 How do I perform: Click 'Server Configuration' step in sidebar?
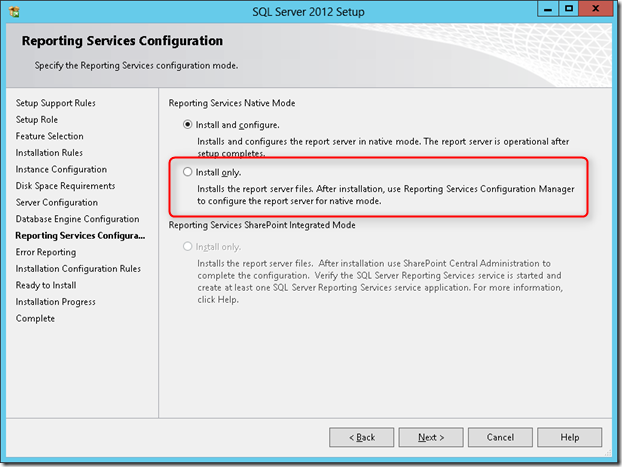click(57, 203)
